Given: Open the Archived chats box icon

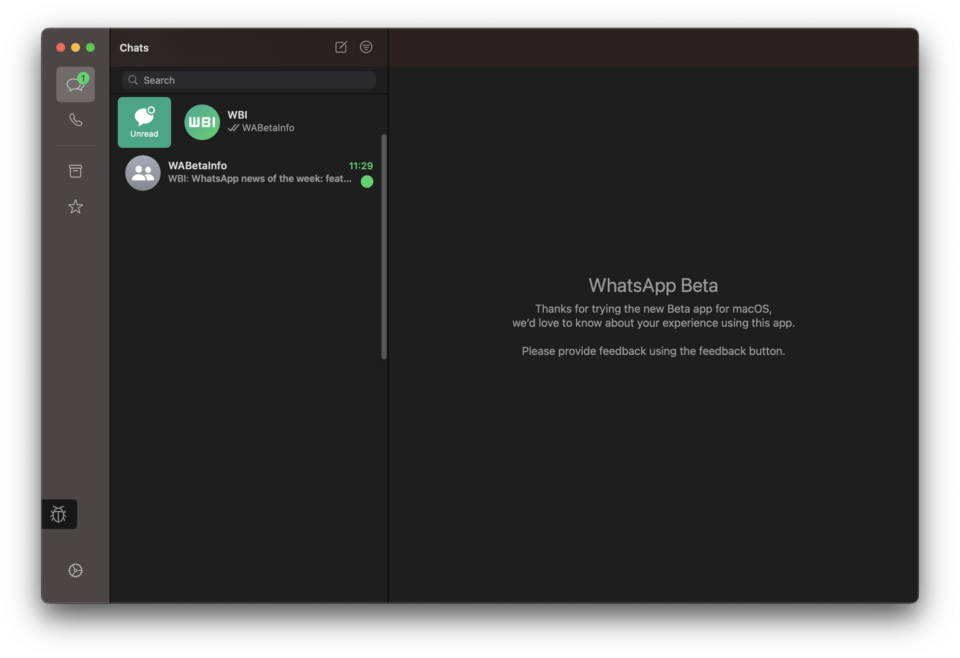Looking at the screenshot, I should point(75,171).
